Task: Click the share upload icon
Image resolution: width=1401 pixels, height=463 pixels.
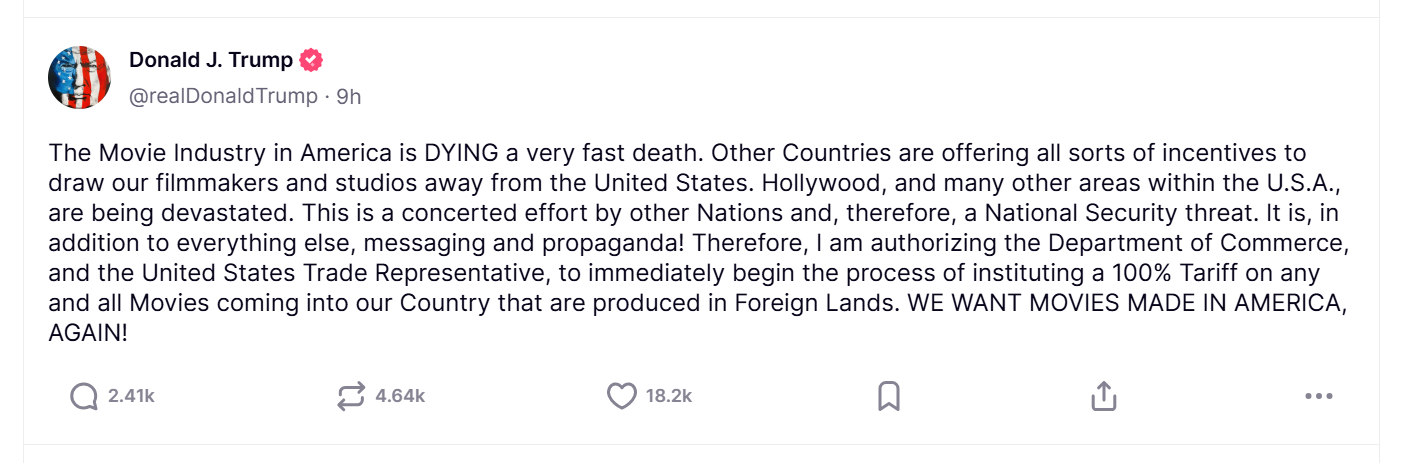Action: (x=1103, y=397)
